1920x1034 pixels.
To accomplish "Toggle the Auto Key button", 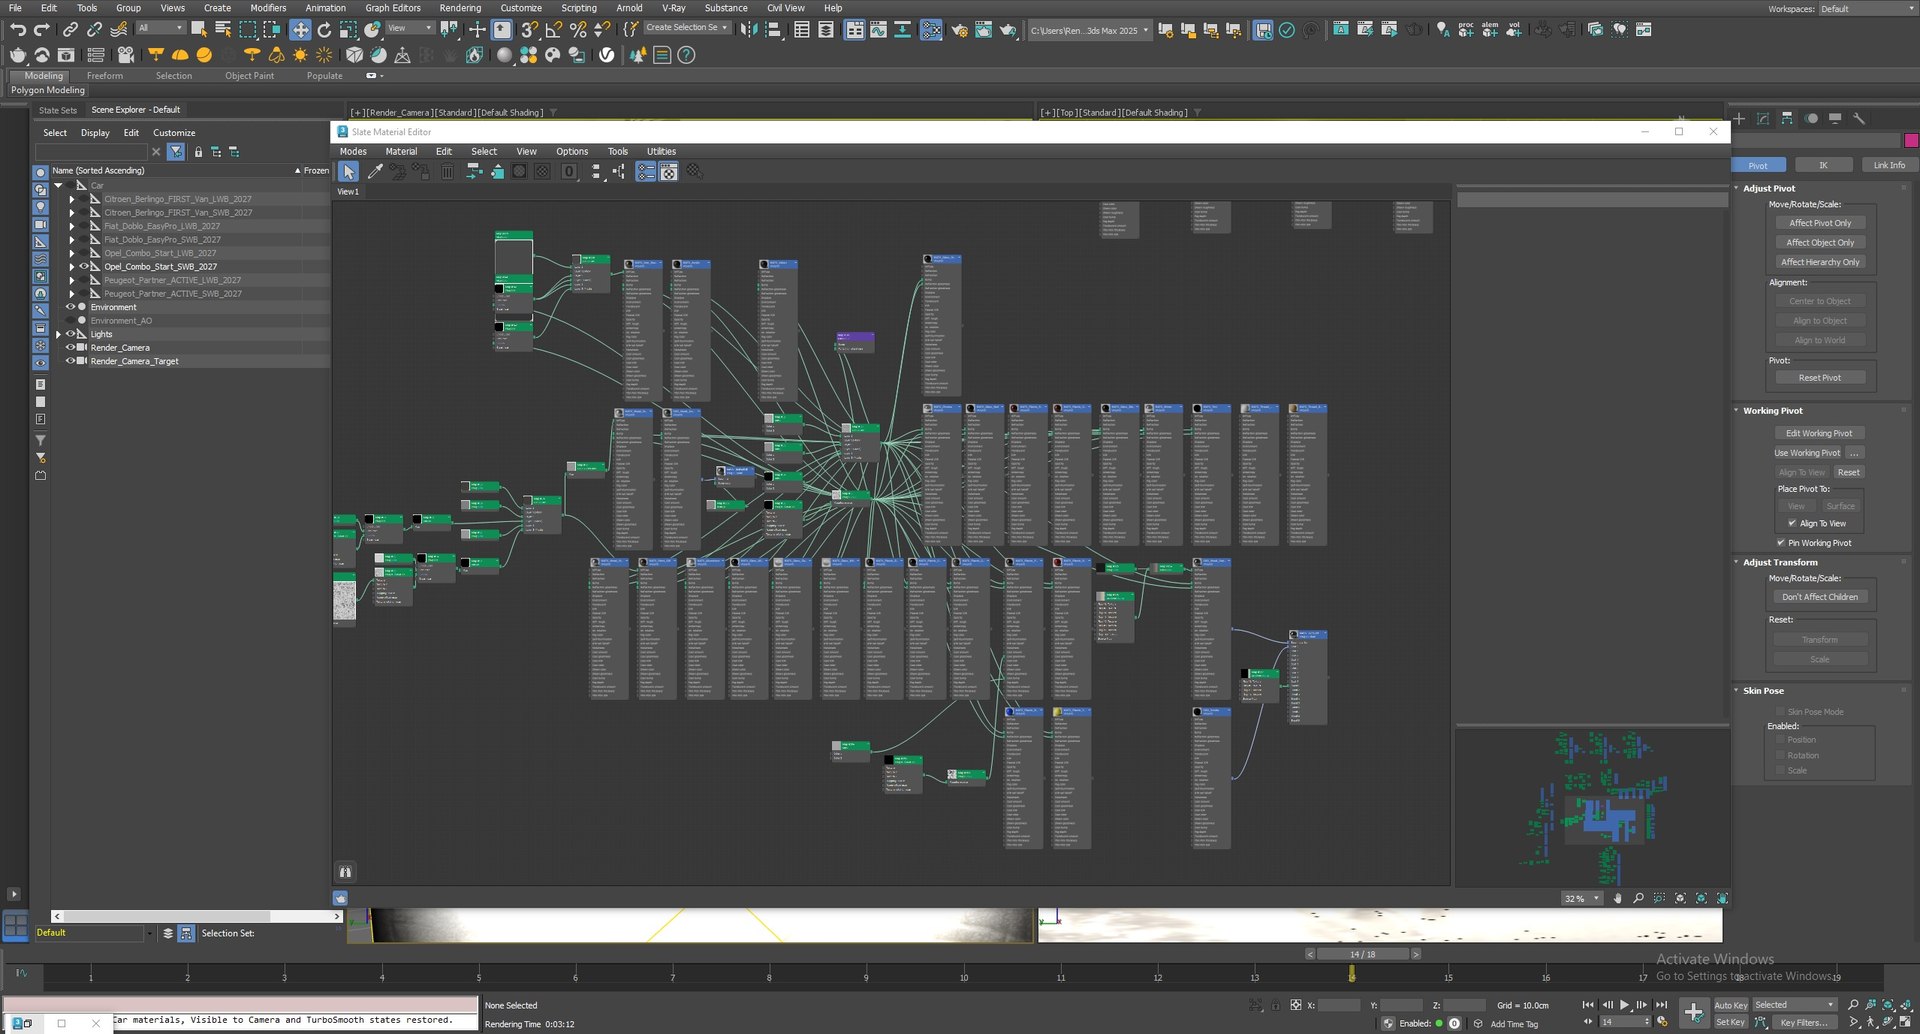I will (1731, 1005).
